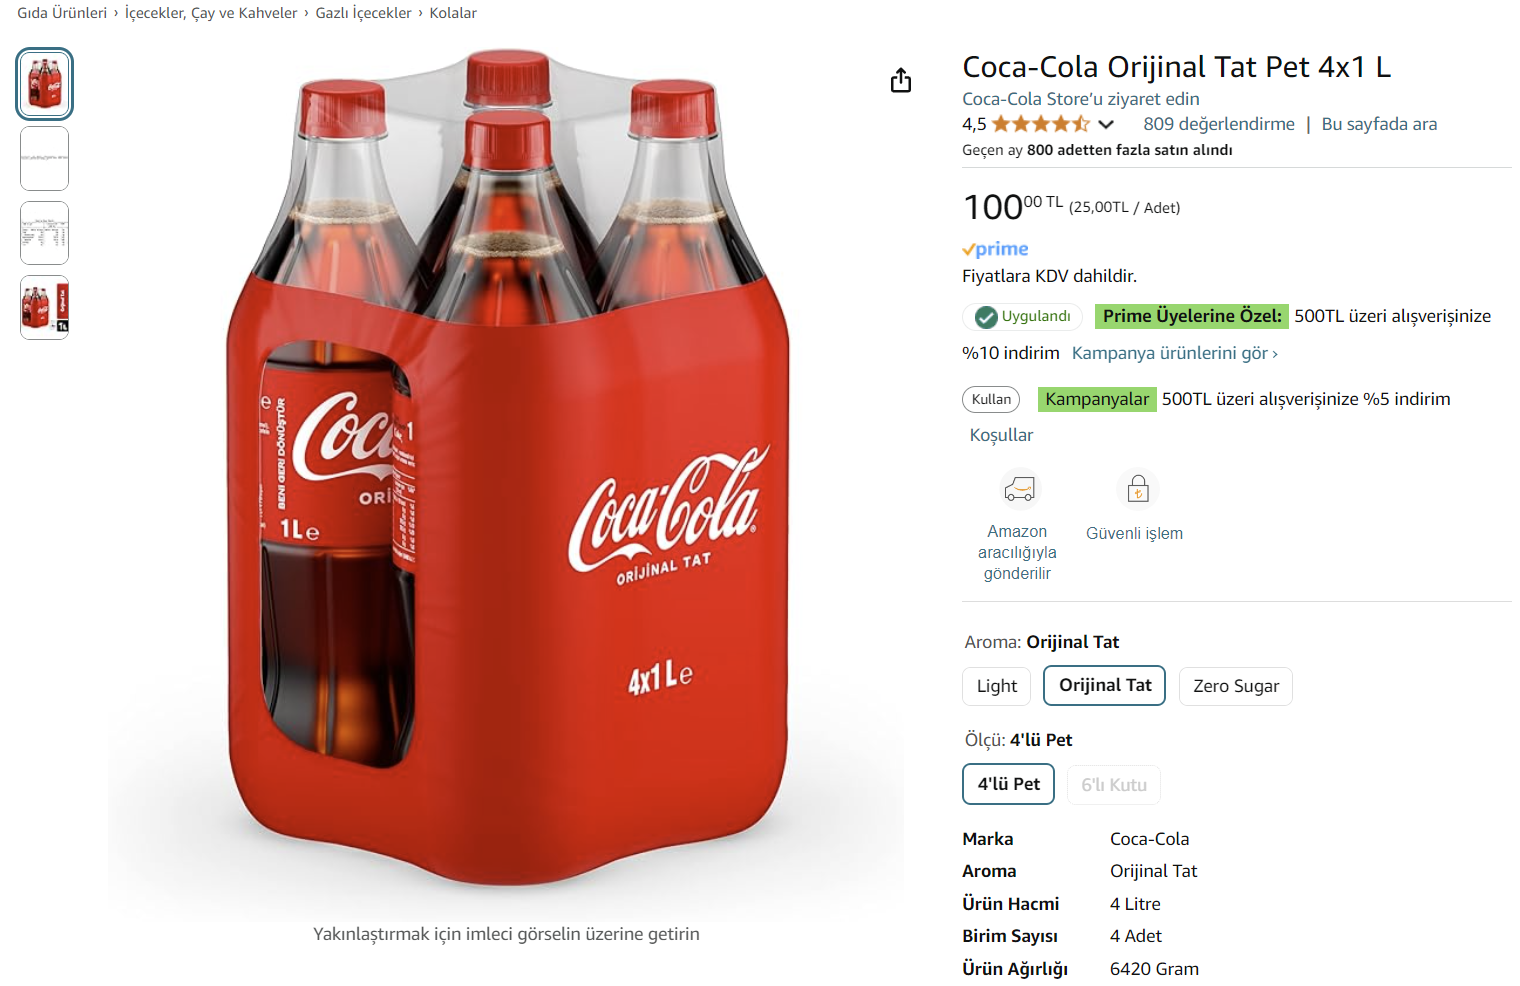Go to Gazlı İçecekler breadcrumb
Screen dimensions: 1520x986
click(x=363, y=13)
